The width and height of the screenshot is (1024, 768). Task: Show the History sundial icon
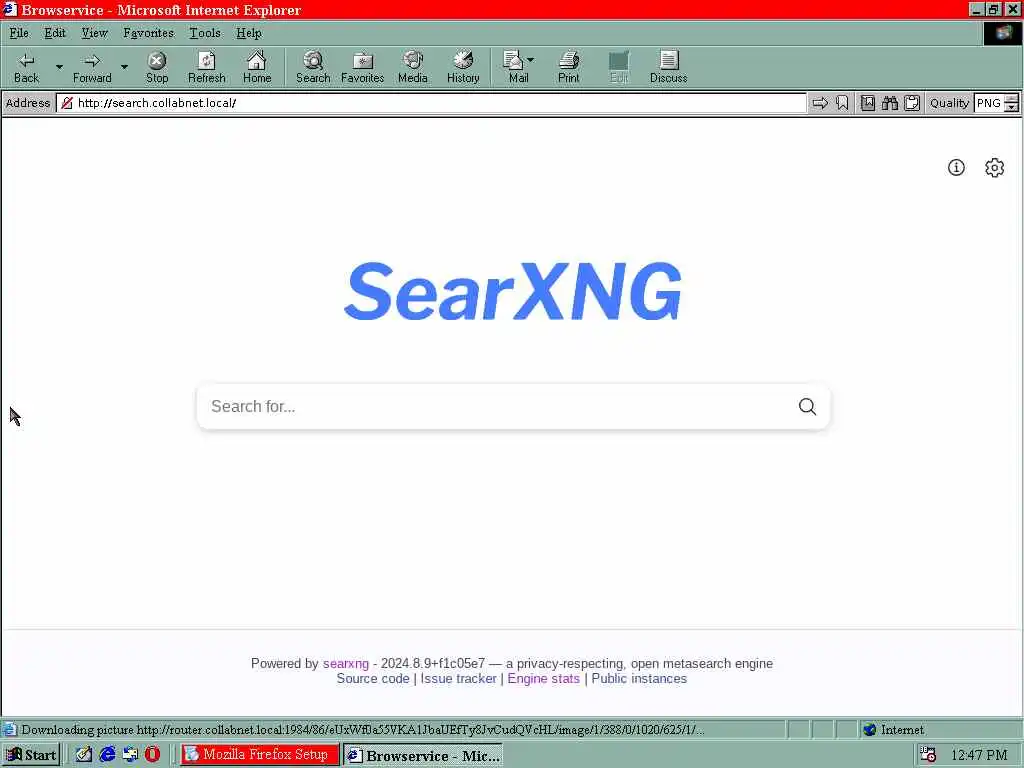(x=463, y=67)
